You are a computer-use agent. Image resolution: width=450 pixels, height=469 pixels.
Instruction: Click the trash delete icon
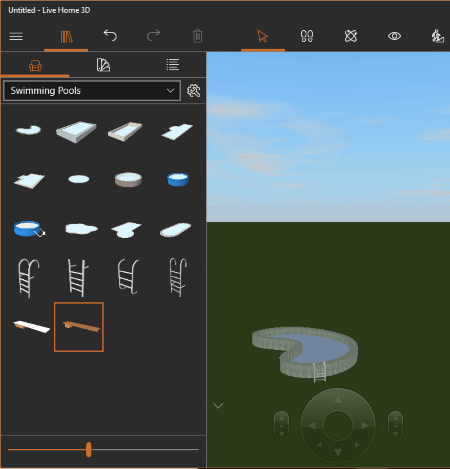point(198,36)
